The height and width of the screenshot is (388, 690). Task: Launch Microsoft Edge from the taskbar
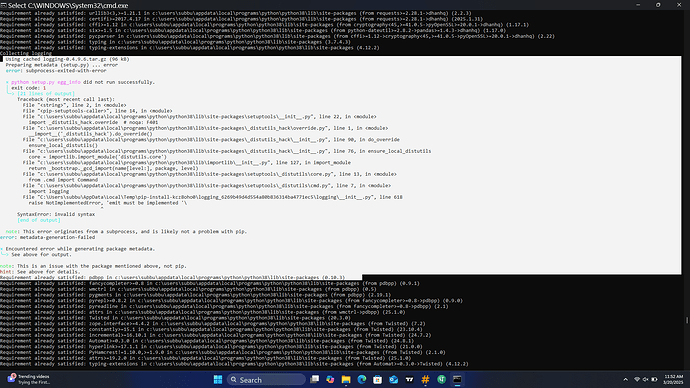pyautogui.click(x=362, y=380)
